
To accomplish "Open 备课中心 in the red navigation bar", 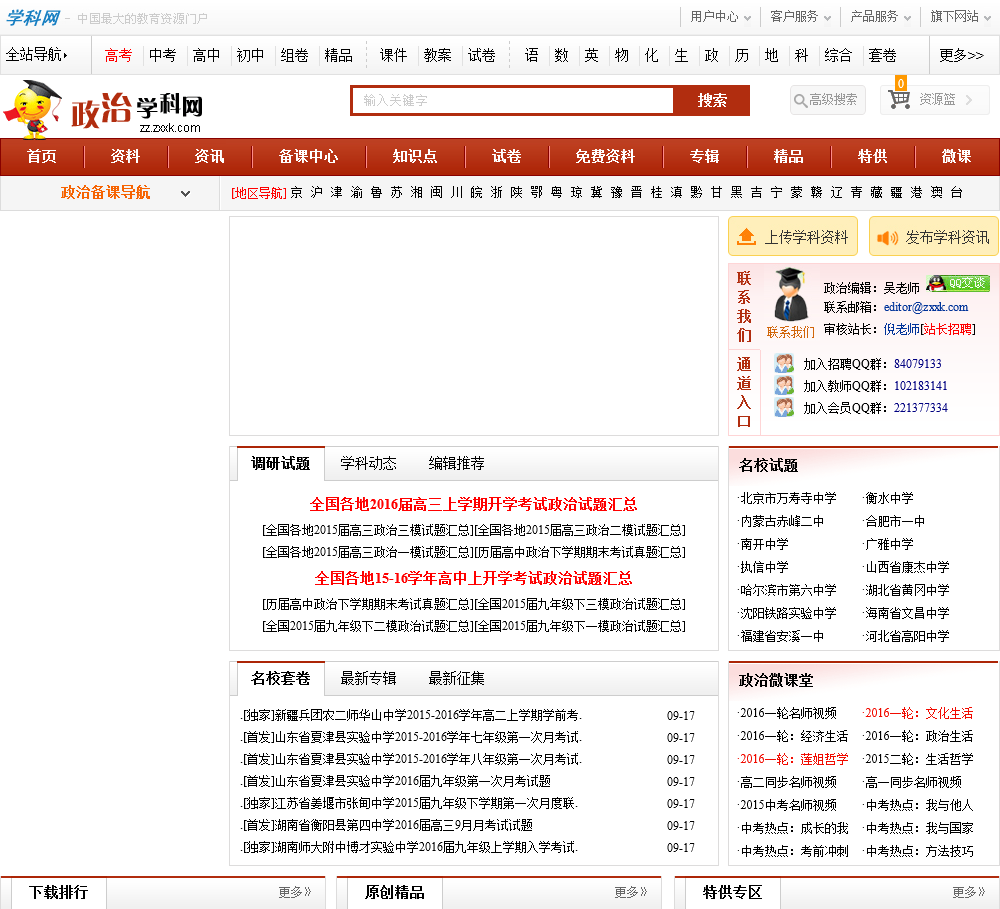I will tap(308, 156).
